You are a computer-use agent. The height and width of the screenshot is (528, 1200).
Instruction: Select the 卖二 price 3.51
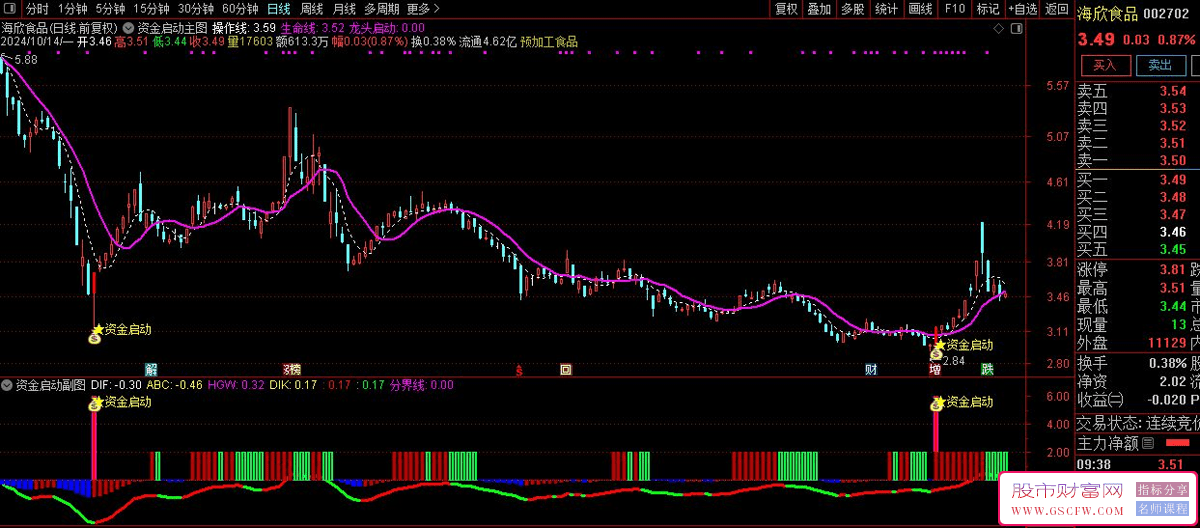(1173, 143)
